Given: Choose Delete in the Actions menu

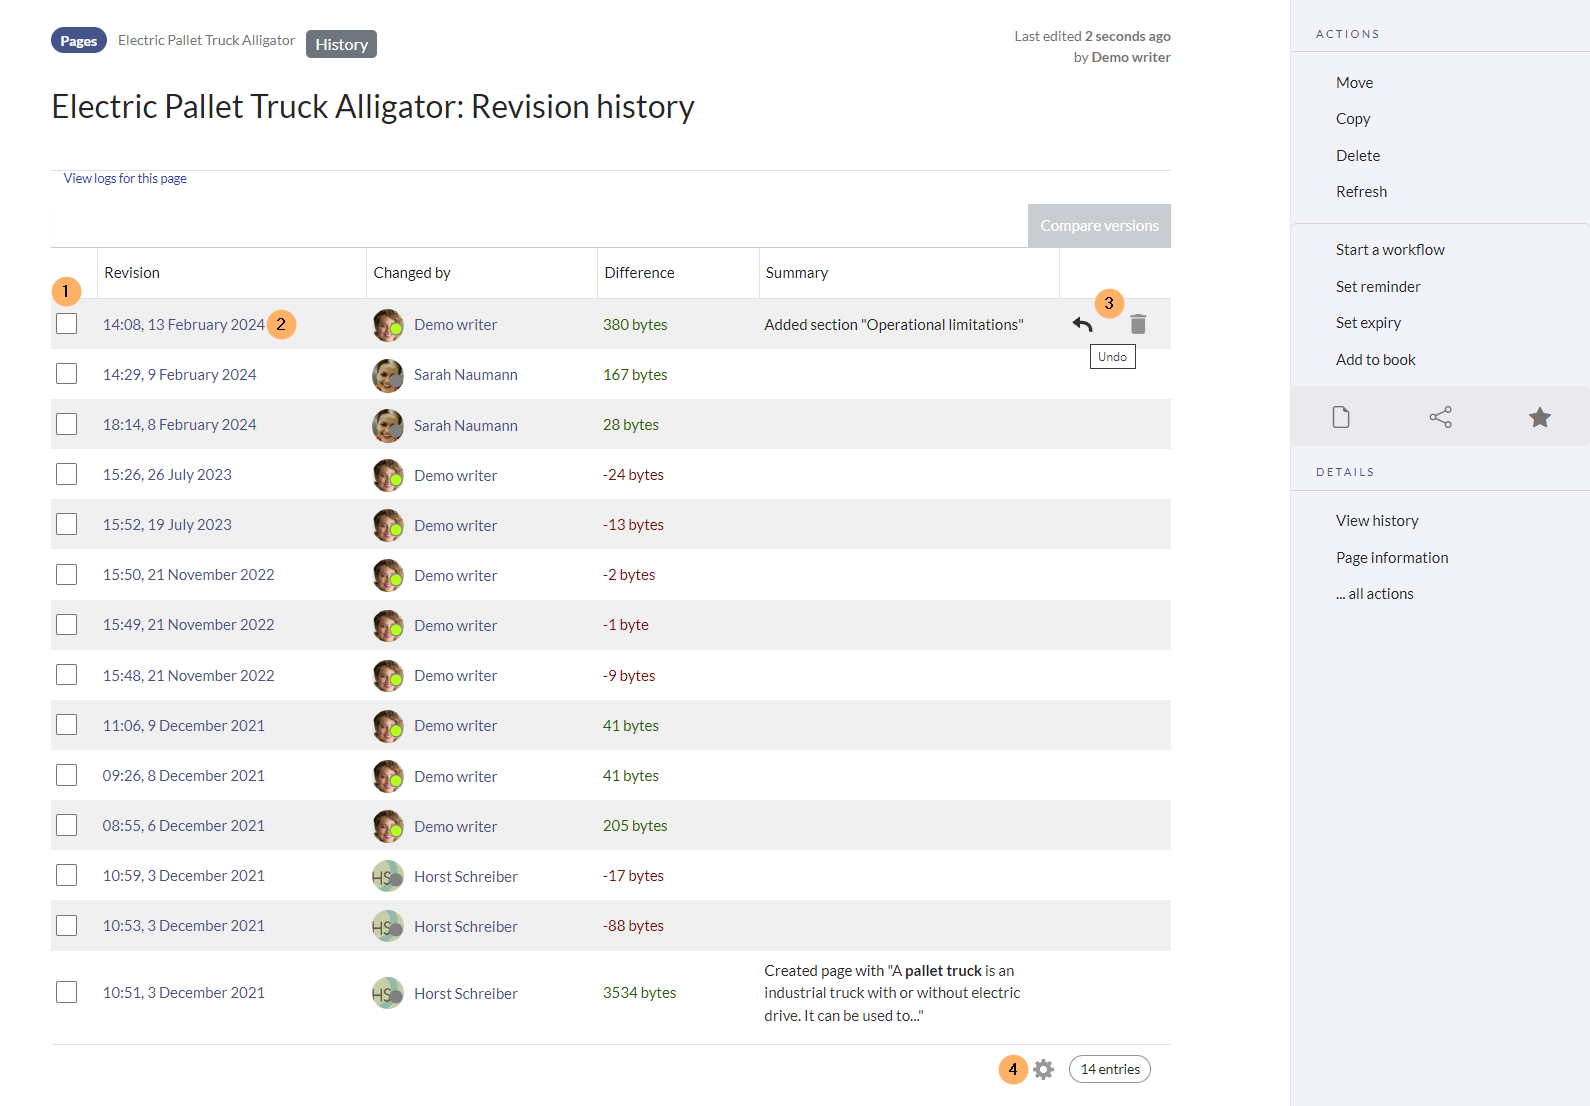Looking at the screenshot, I should [x=1358, y=155].
